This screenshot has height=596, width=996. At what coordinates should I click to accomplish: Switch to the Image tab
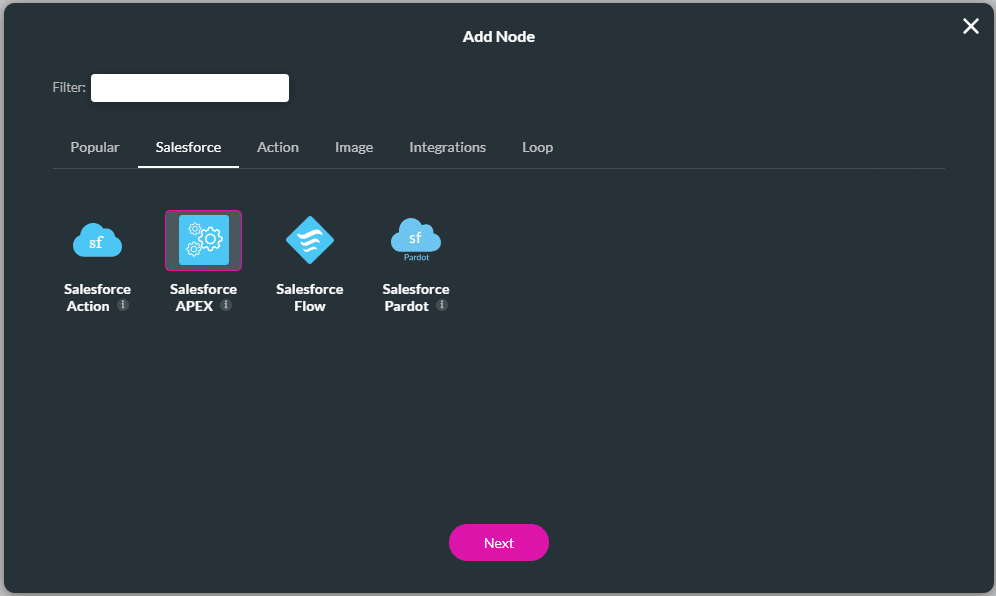(354, 147)
